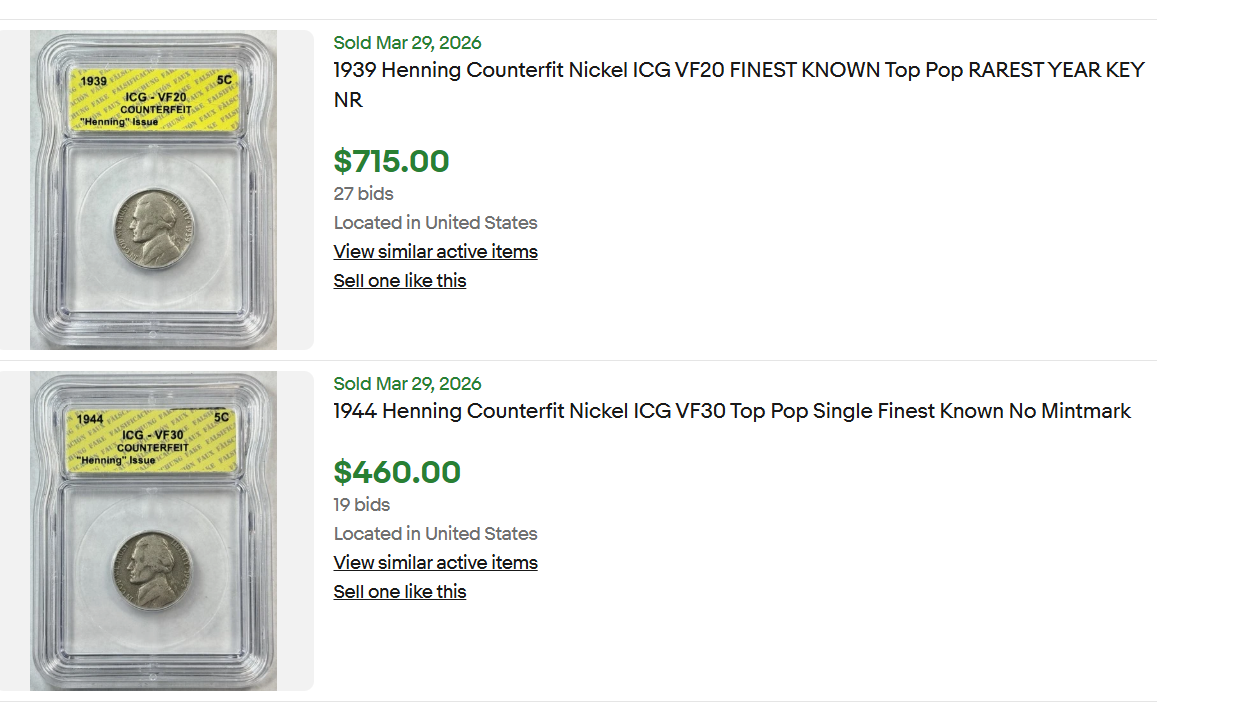Select the 19 bids count

click(361, 505)
